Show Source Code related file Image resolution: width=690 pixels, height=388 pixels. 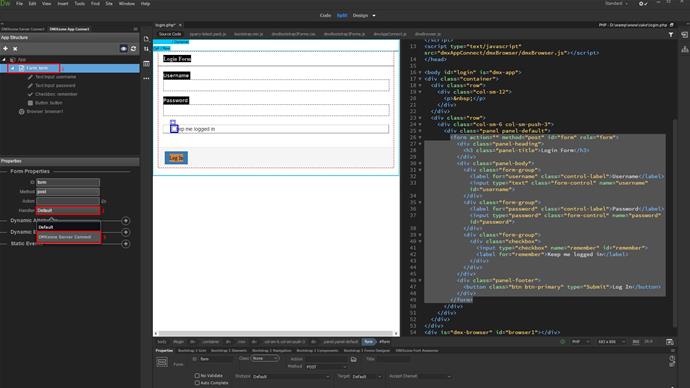(170, 34)
